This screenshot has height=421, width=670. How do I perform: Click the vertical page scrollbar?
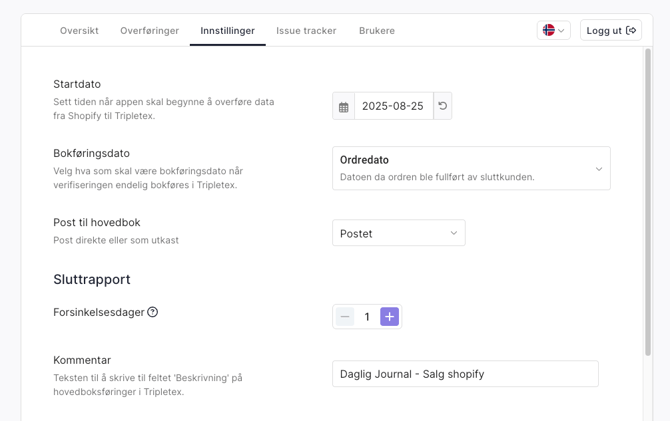tap(648, 200)
